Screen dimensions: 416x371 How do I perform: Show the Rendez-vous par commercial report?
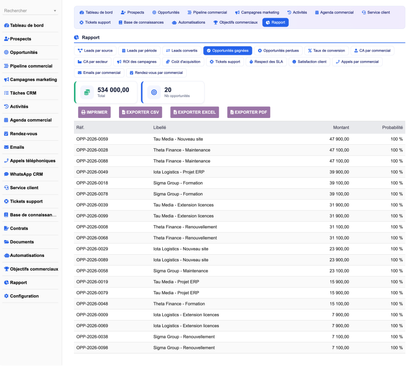[x=156, y=73]
